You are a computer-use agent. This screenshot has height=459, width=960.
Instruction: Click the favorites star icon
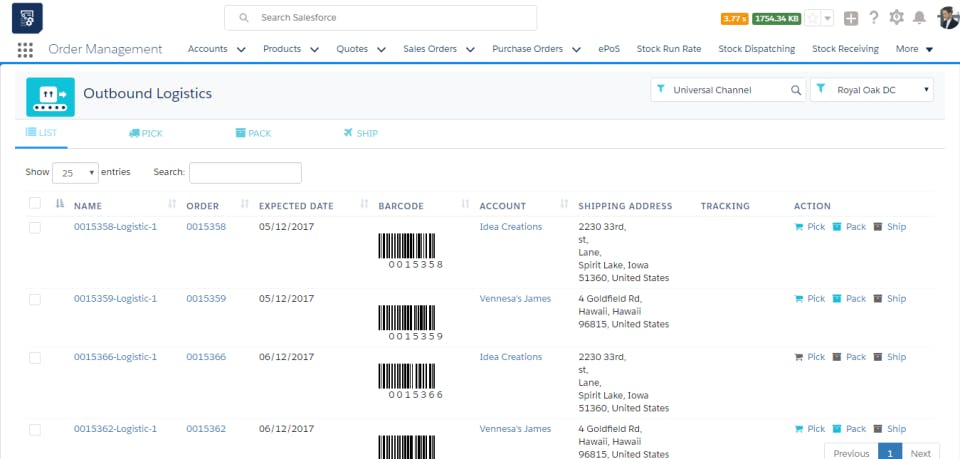(x=812, y=18)
